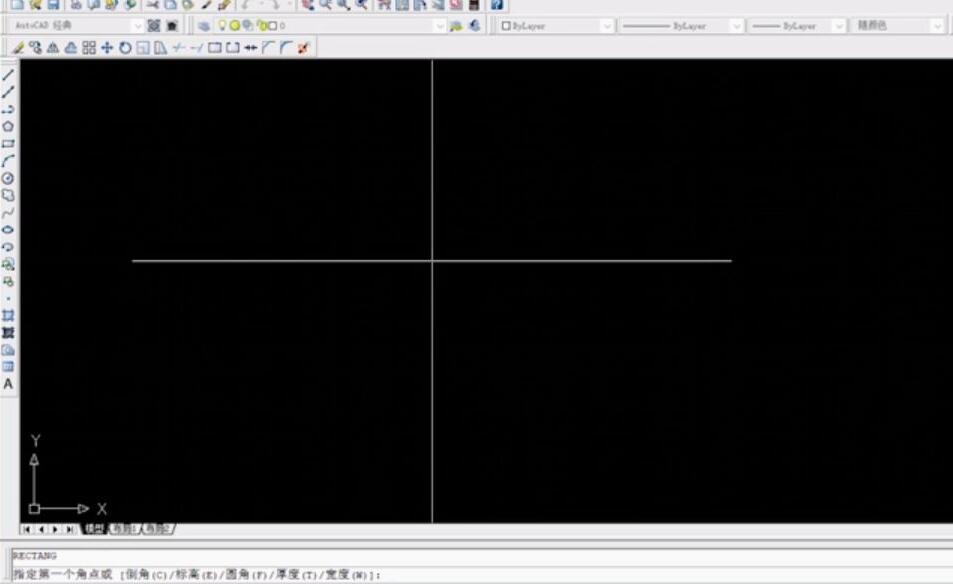Select the Move modify tool
The height and width of the screenshot is (584, 953).
(107, 47)
